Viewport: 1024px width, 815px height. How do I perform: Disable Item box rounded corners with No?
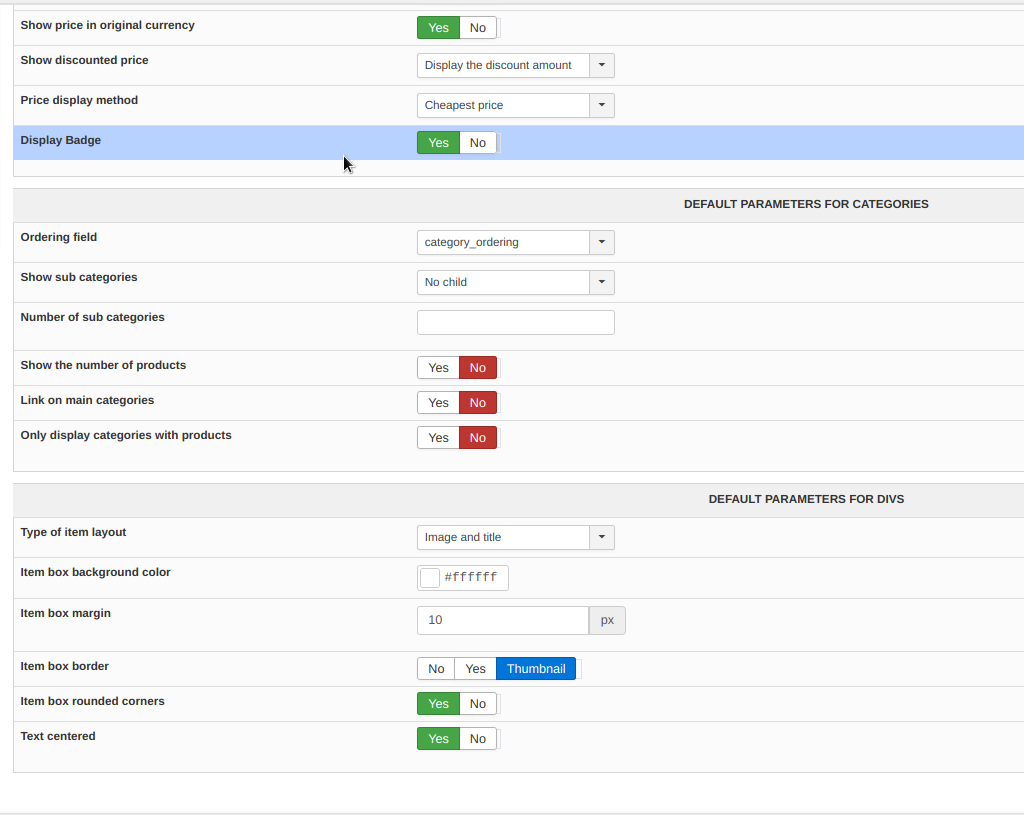[478, 703]
